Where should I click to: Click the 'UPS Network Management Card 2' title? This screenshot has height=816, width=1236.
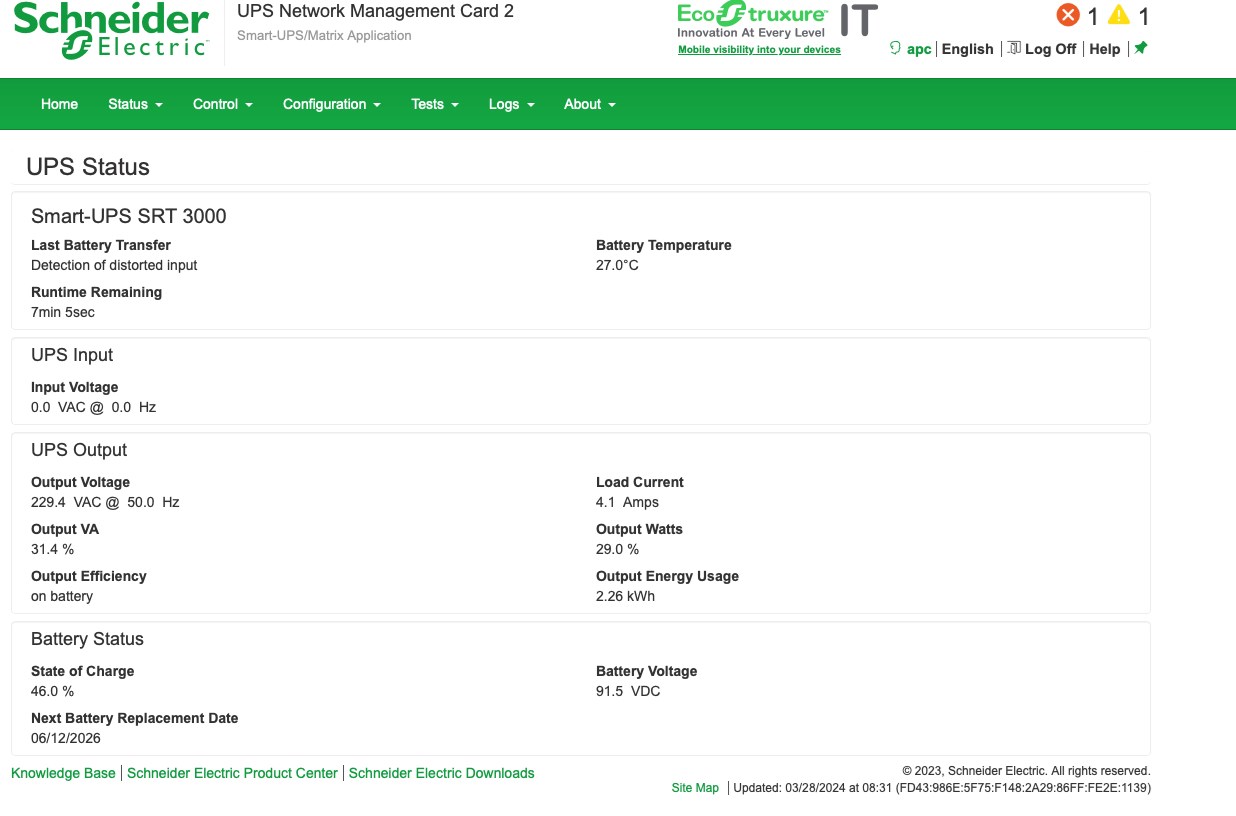pyautogui.click(x=375, y=12)
